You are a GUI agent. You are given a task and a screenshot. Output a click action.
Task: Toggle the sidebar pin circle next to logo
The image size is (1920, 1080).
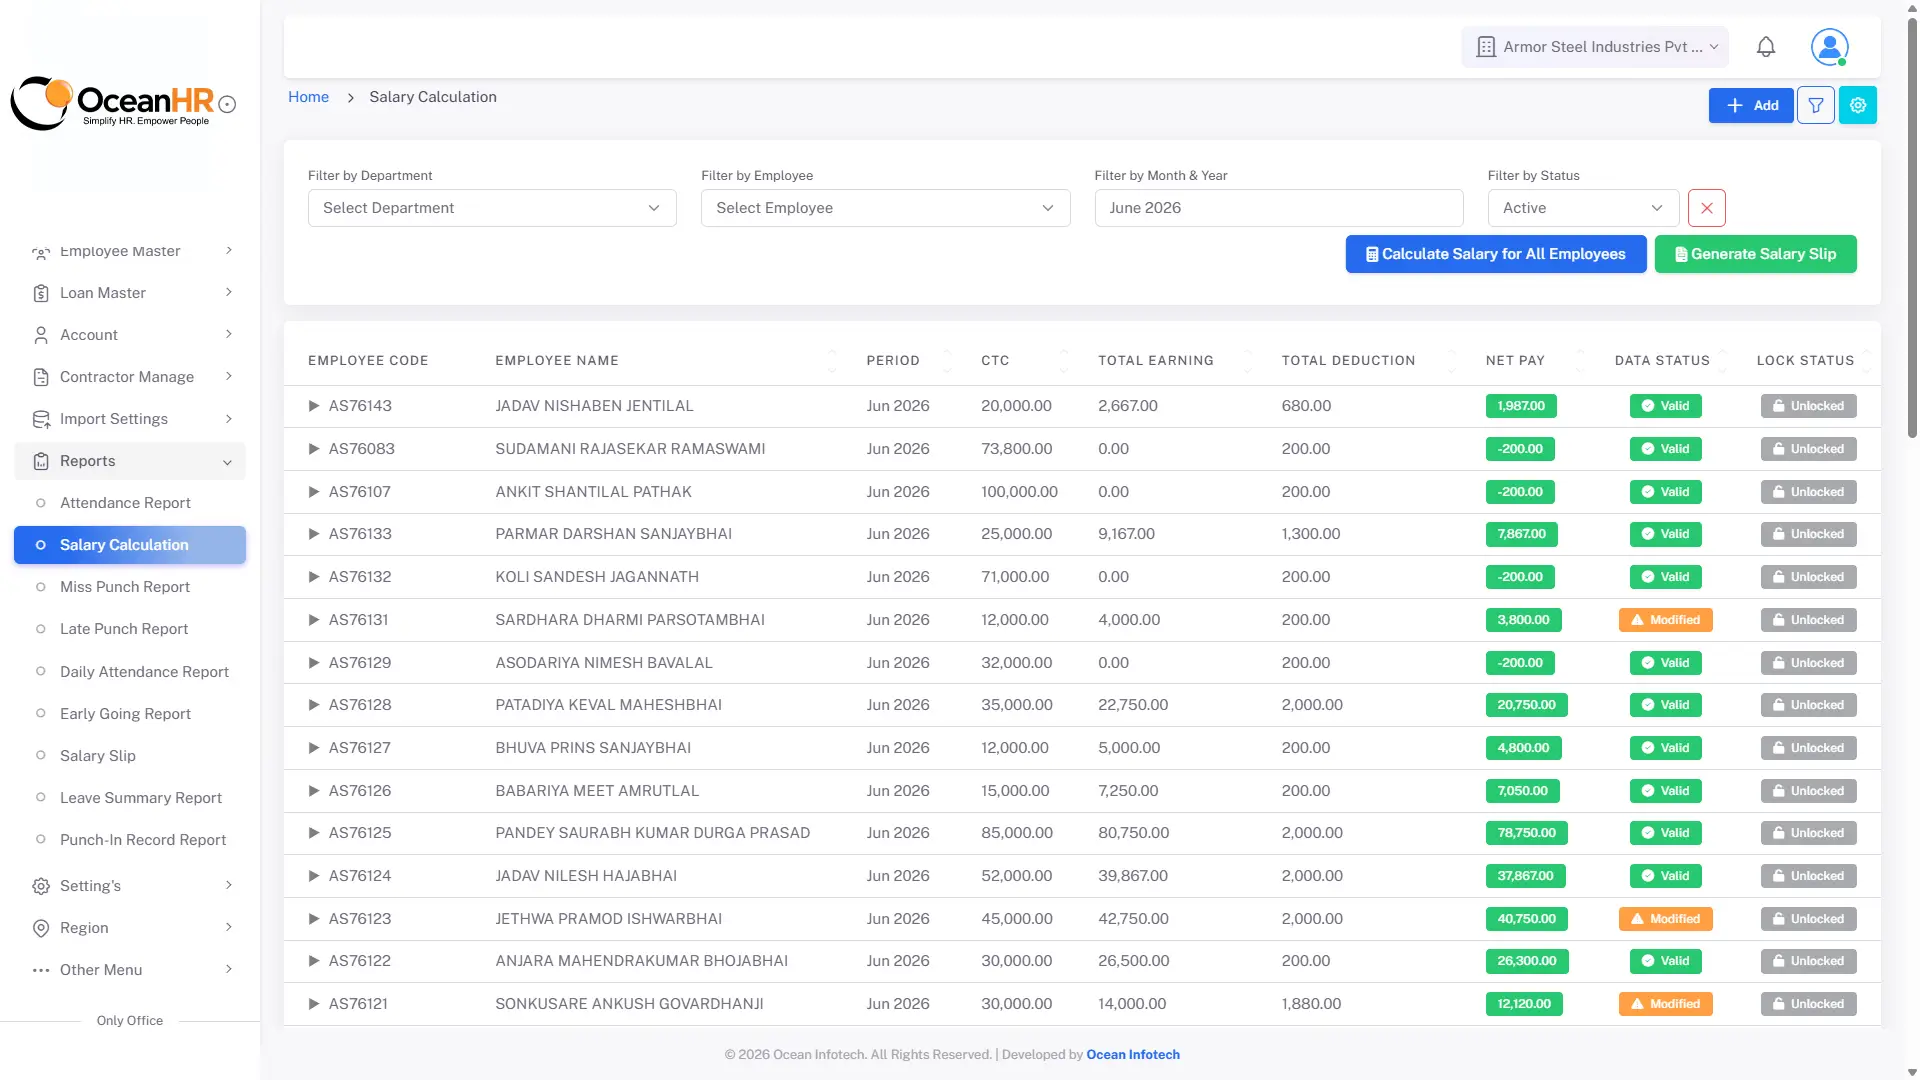point(227,104)
